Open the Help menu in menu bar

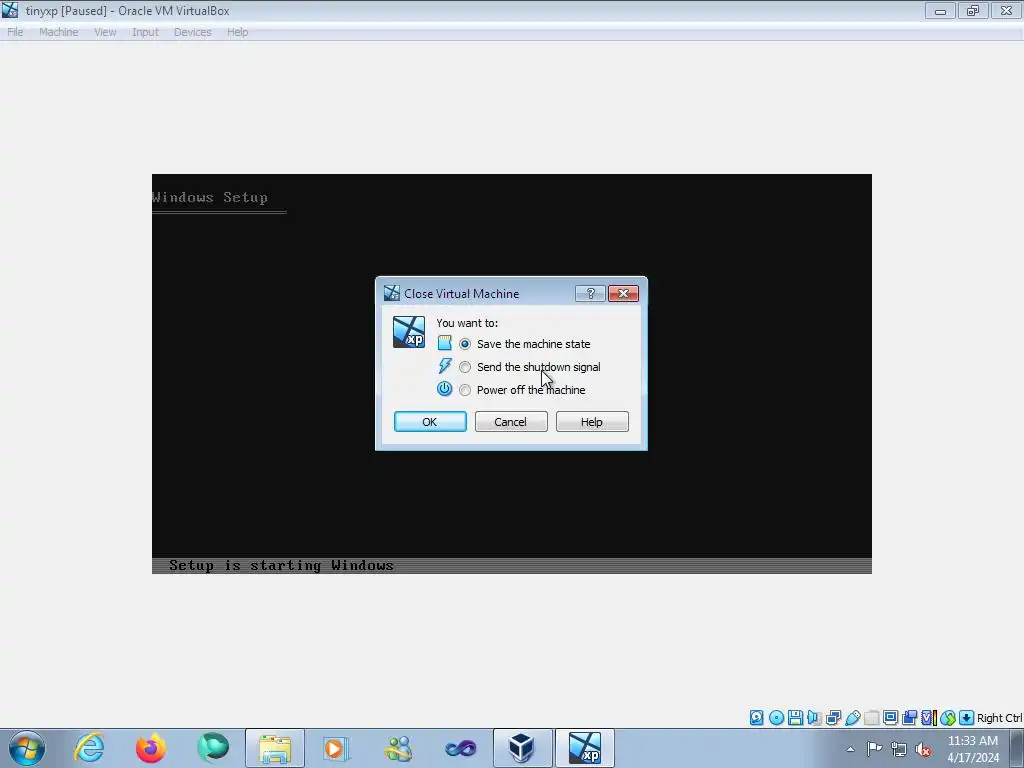238,32
